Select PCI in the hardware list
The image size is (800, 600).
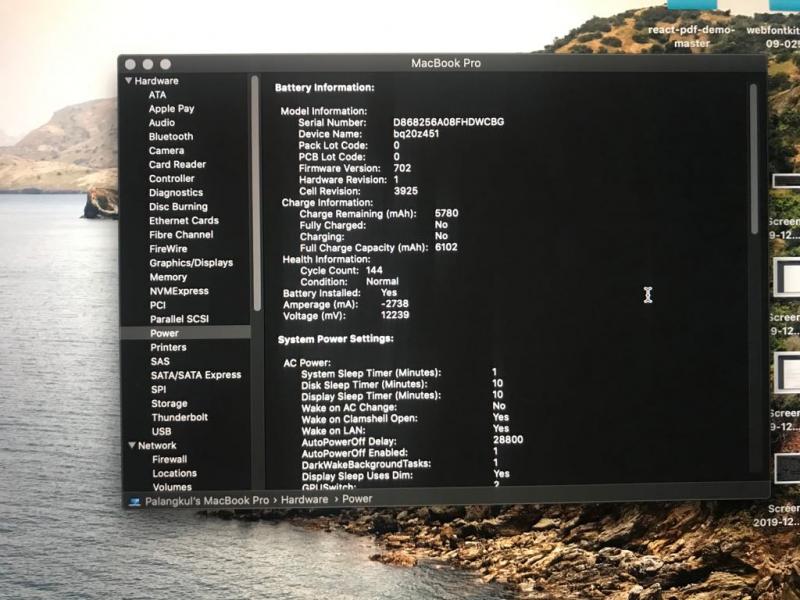pos(158,305)
